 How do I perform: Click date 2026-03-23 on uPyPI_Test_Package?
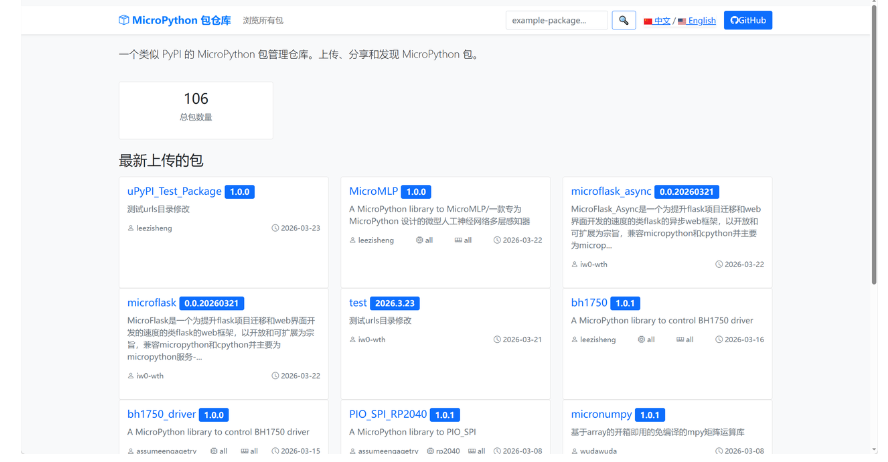[x=301, y=228]
